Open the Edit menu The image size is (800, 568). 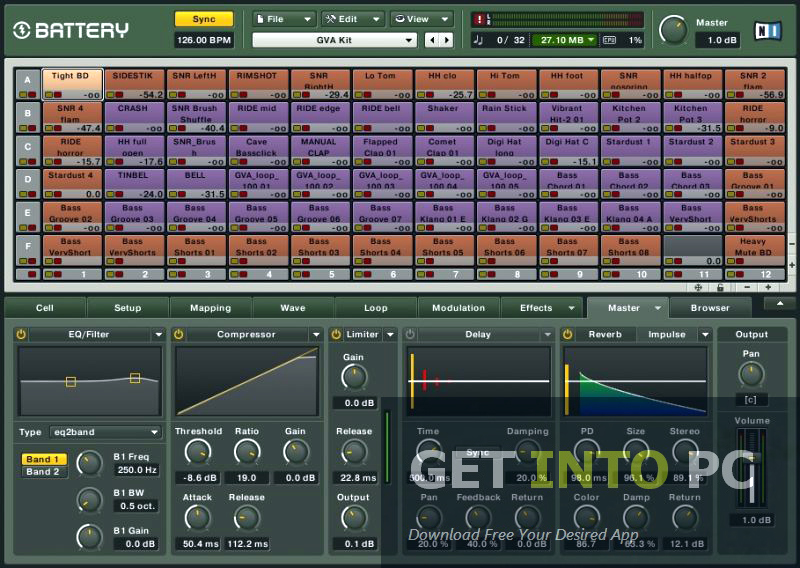[353, 19]
